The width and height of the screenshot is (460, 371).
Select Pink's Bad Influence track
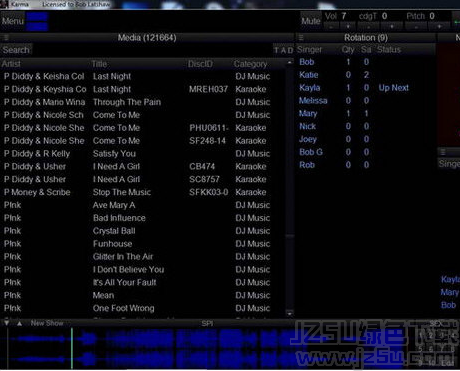(143, 218)
